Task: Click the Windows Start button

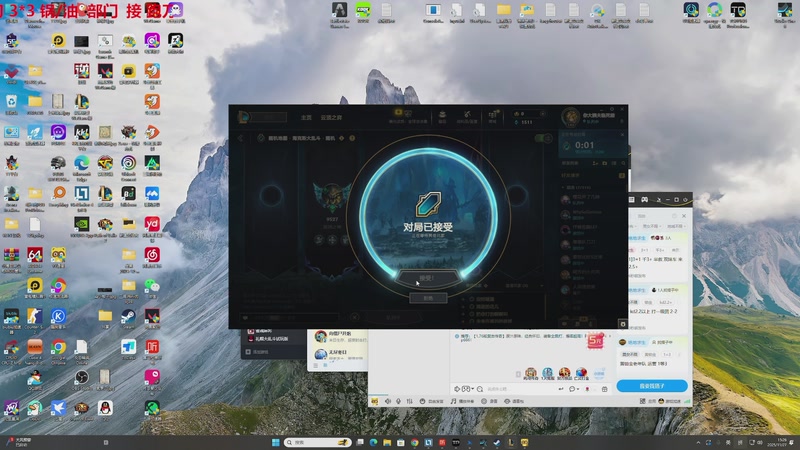Action: (x=276, y=442)
